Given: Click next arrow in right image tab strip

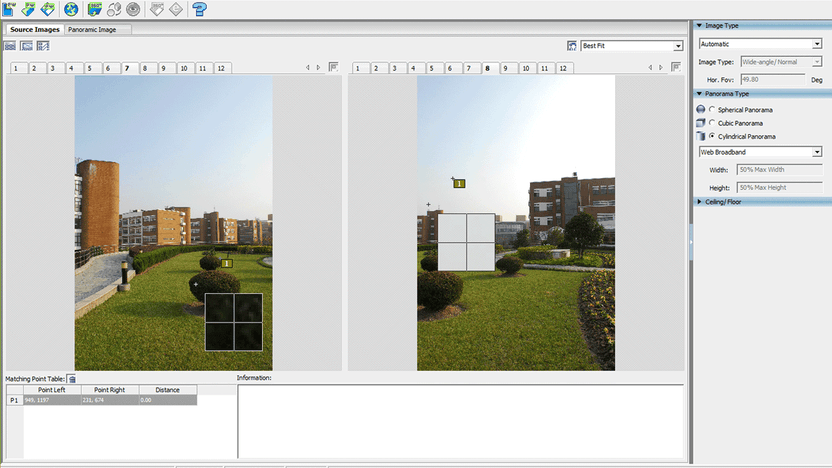Looking at the screenshot, I should tap(661, 67).
